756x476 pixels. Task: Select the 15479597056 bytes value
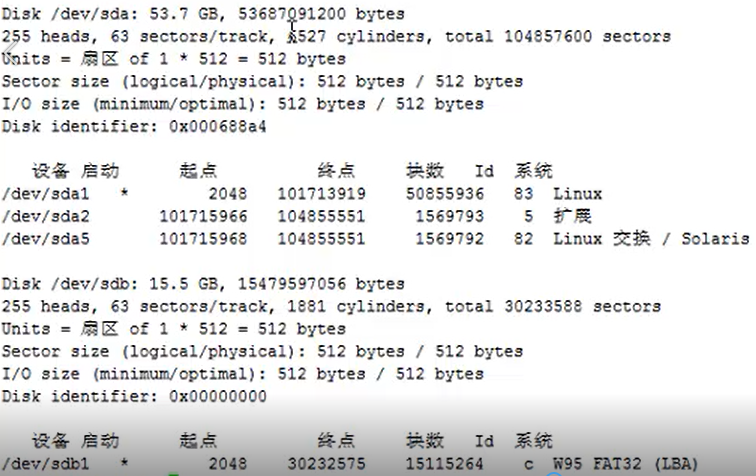click(x=321, y=284)
